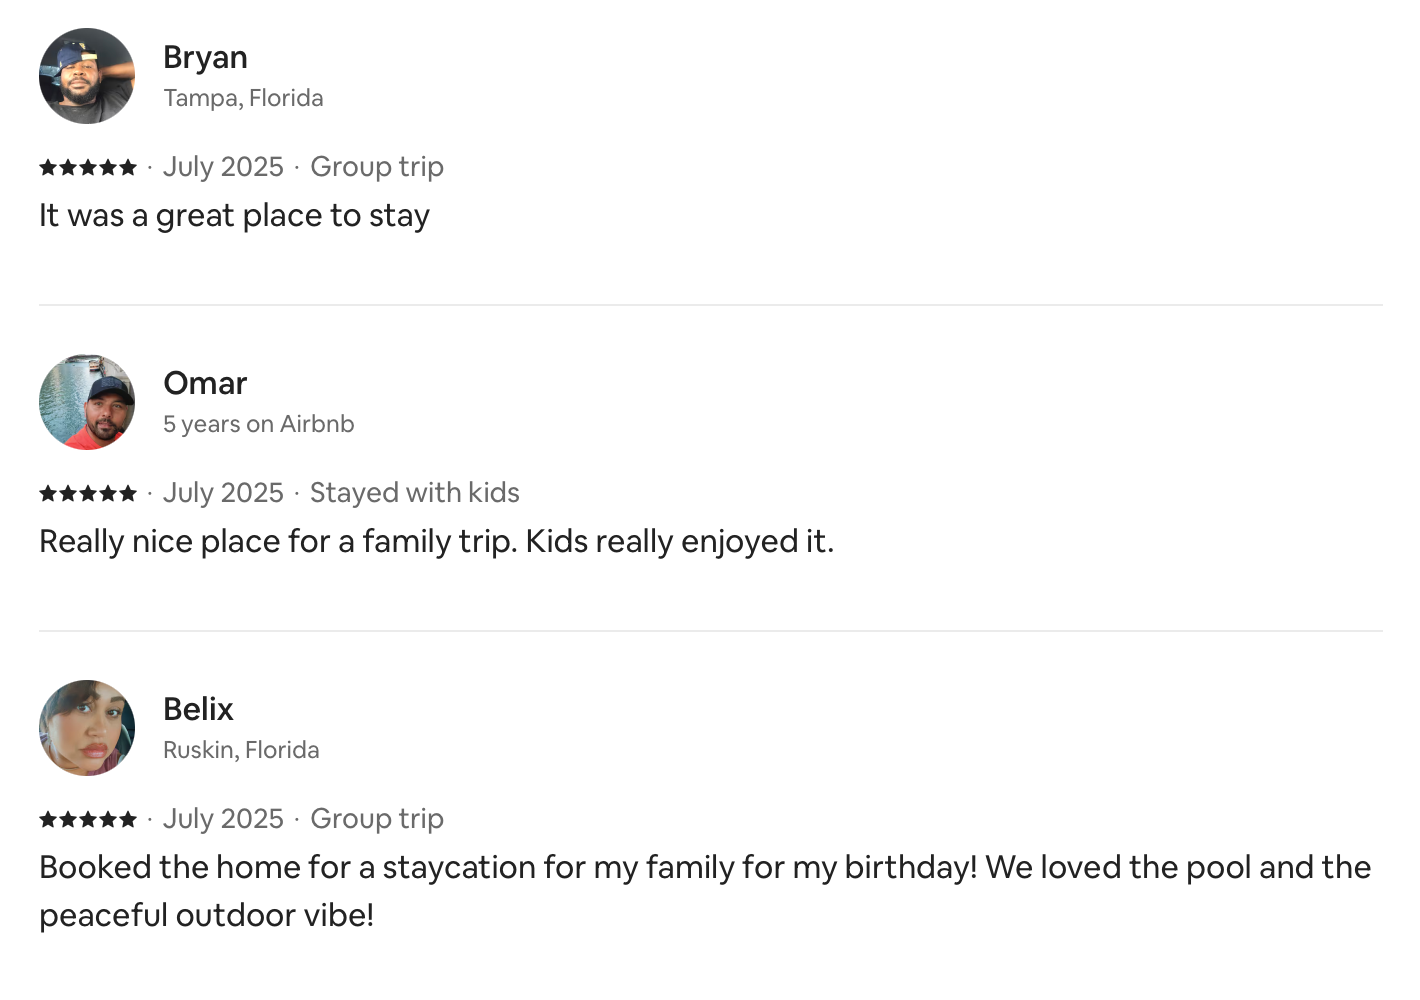
Task: Click the "Tampa, Florida" location text
Action: click(243, 98)
